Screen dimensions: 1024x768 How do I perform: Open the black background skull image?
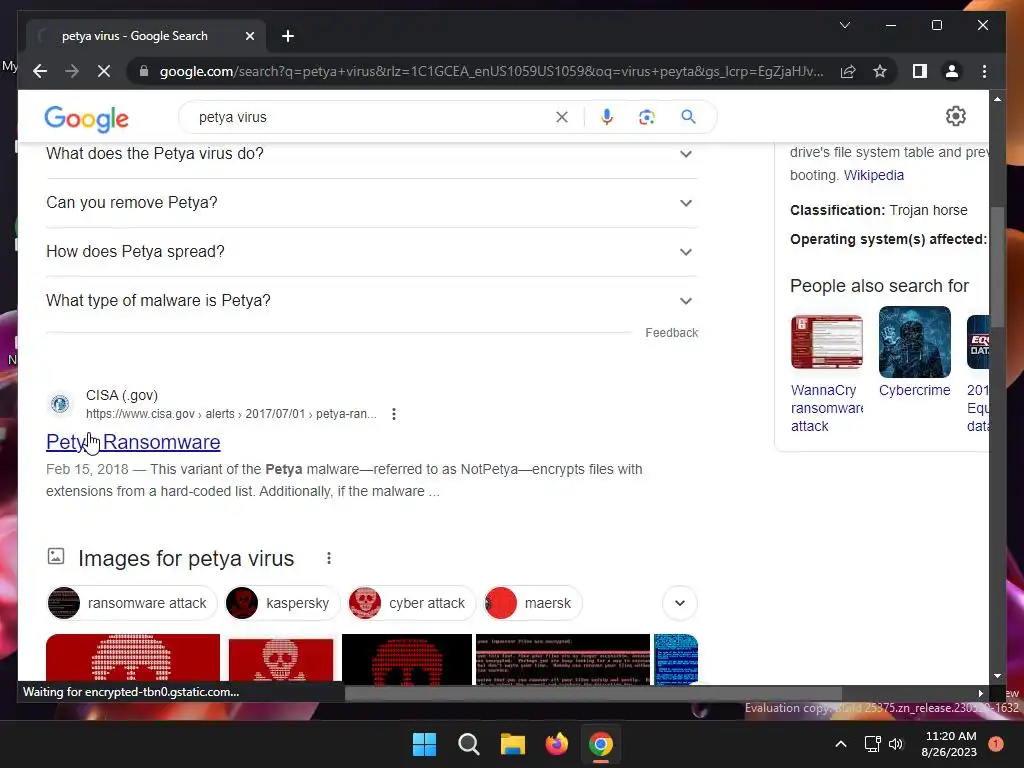406,658
